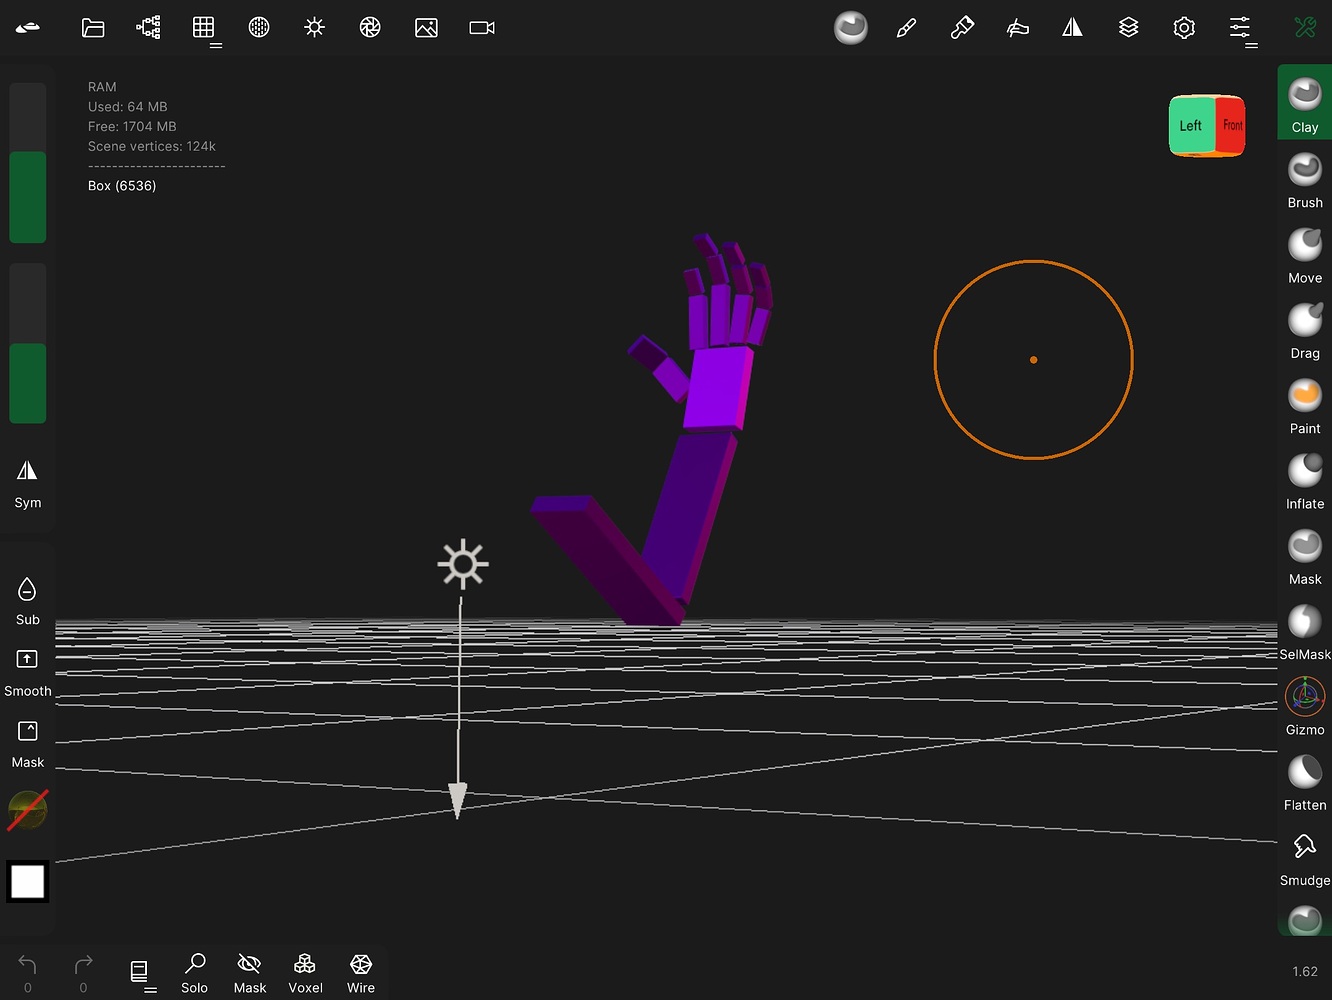Screen dimensions: 1332x1000
Task: Choose the SelMask tool
Action: pyautogui.click(x=1304, y=632)
